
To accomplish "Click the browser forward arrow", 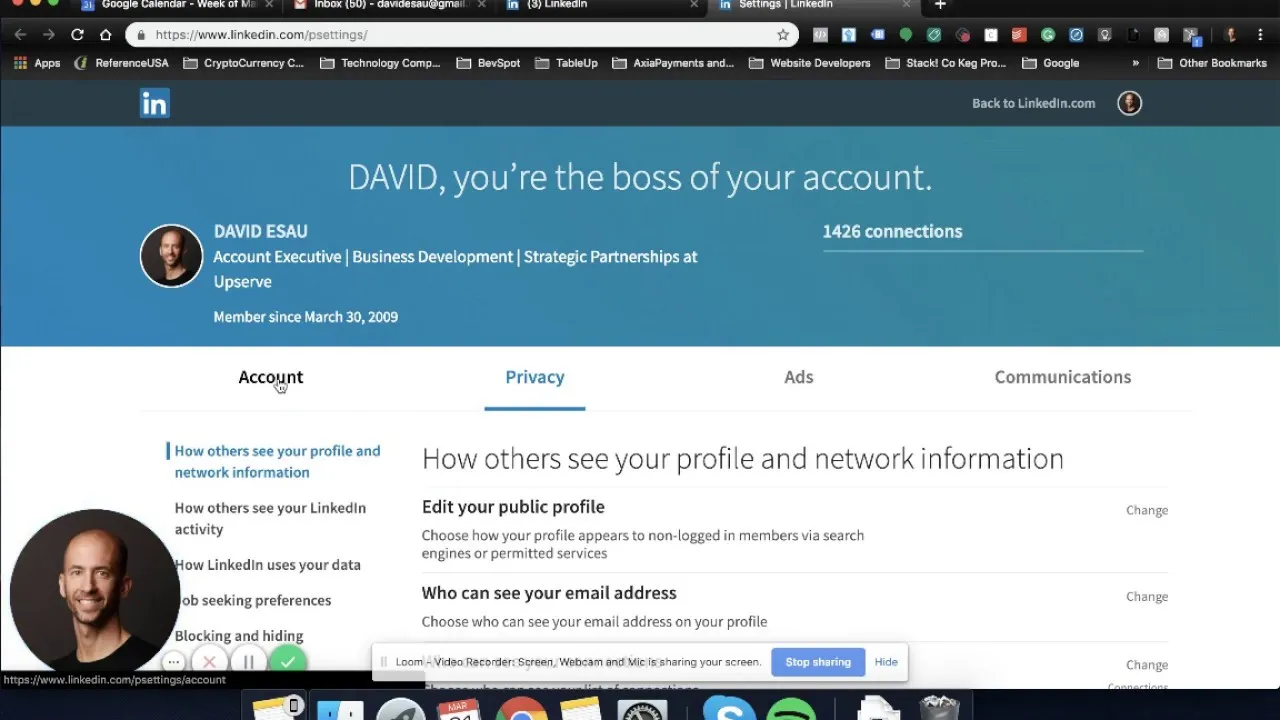I will [x=48, y=34].
